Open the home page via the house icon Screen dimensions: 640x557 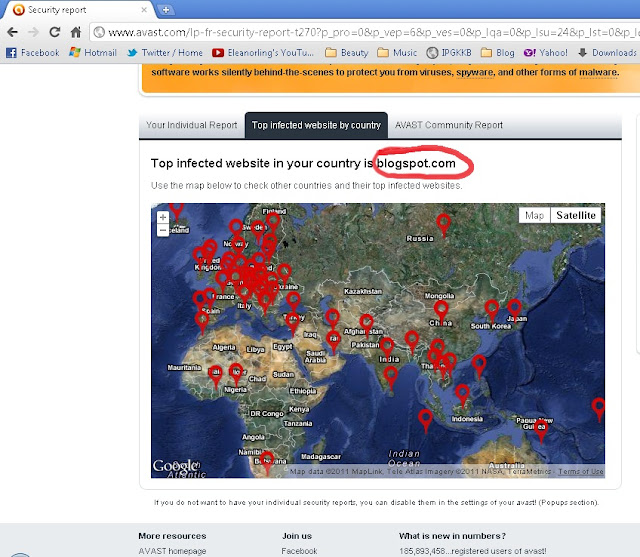click(x=76, y=32)
